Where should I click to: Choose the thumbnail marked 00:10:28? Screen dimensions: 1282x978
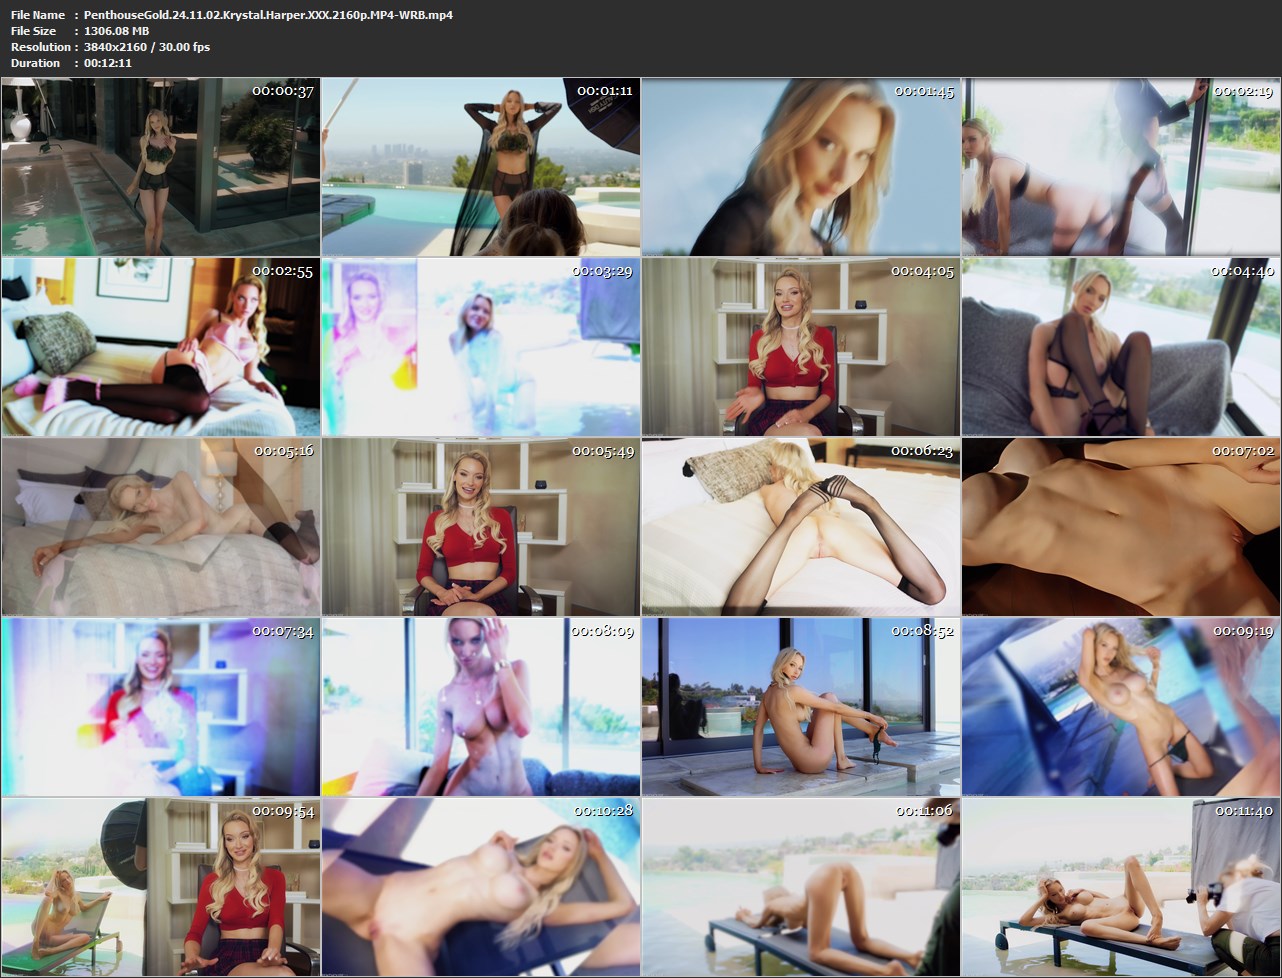pyautogui.click(x=481, y=887)
